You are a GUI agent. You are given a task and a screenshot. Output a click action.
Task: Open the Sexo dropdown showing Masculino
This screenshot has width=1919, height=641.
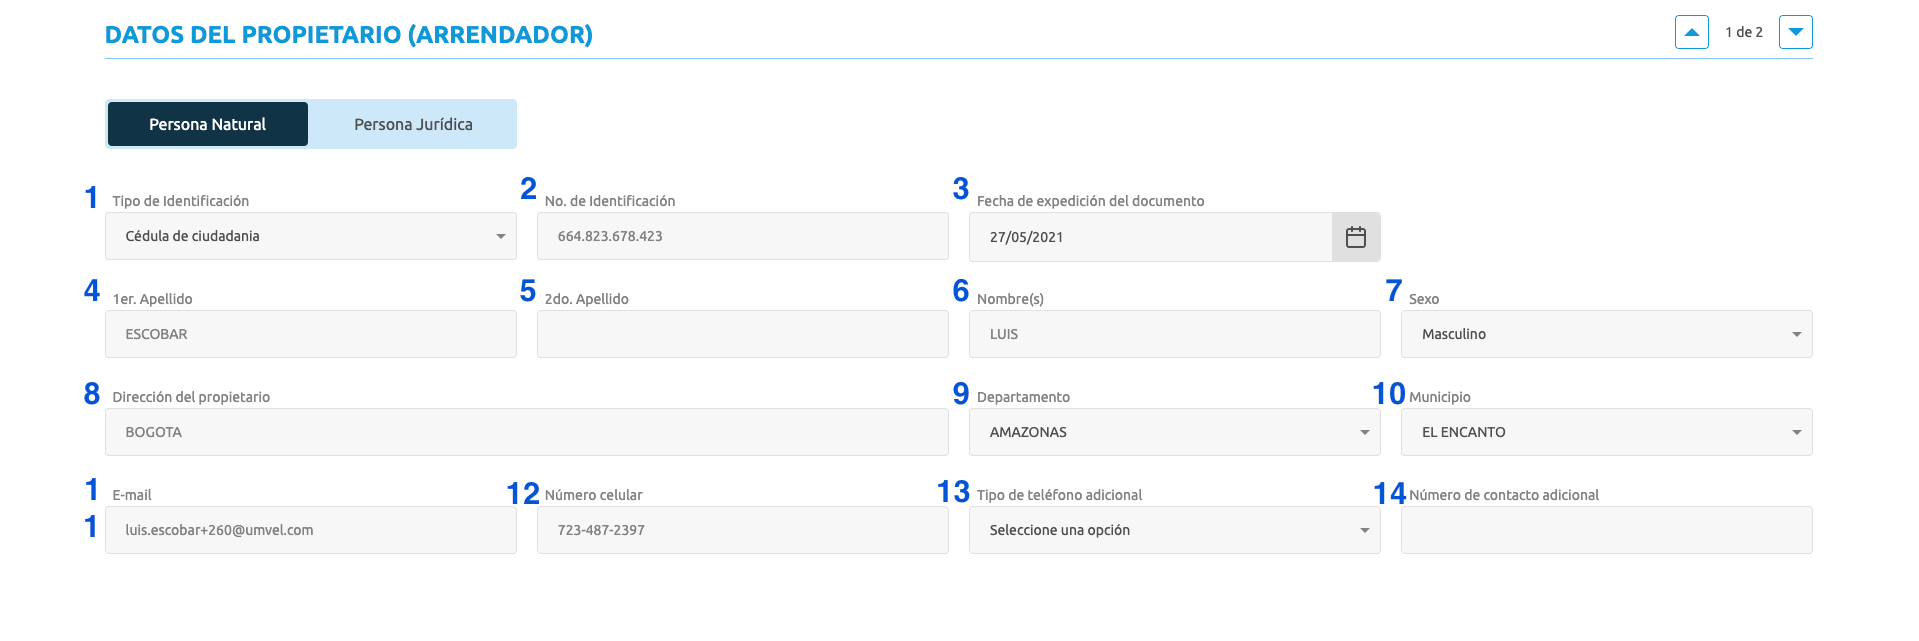tap(1607, 334)
